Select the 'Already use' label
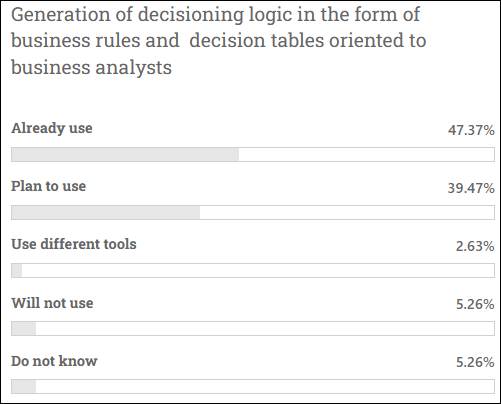 (x=52, y=128)
